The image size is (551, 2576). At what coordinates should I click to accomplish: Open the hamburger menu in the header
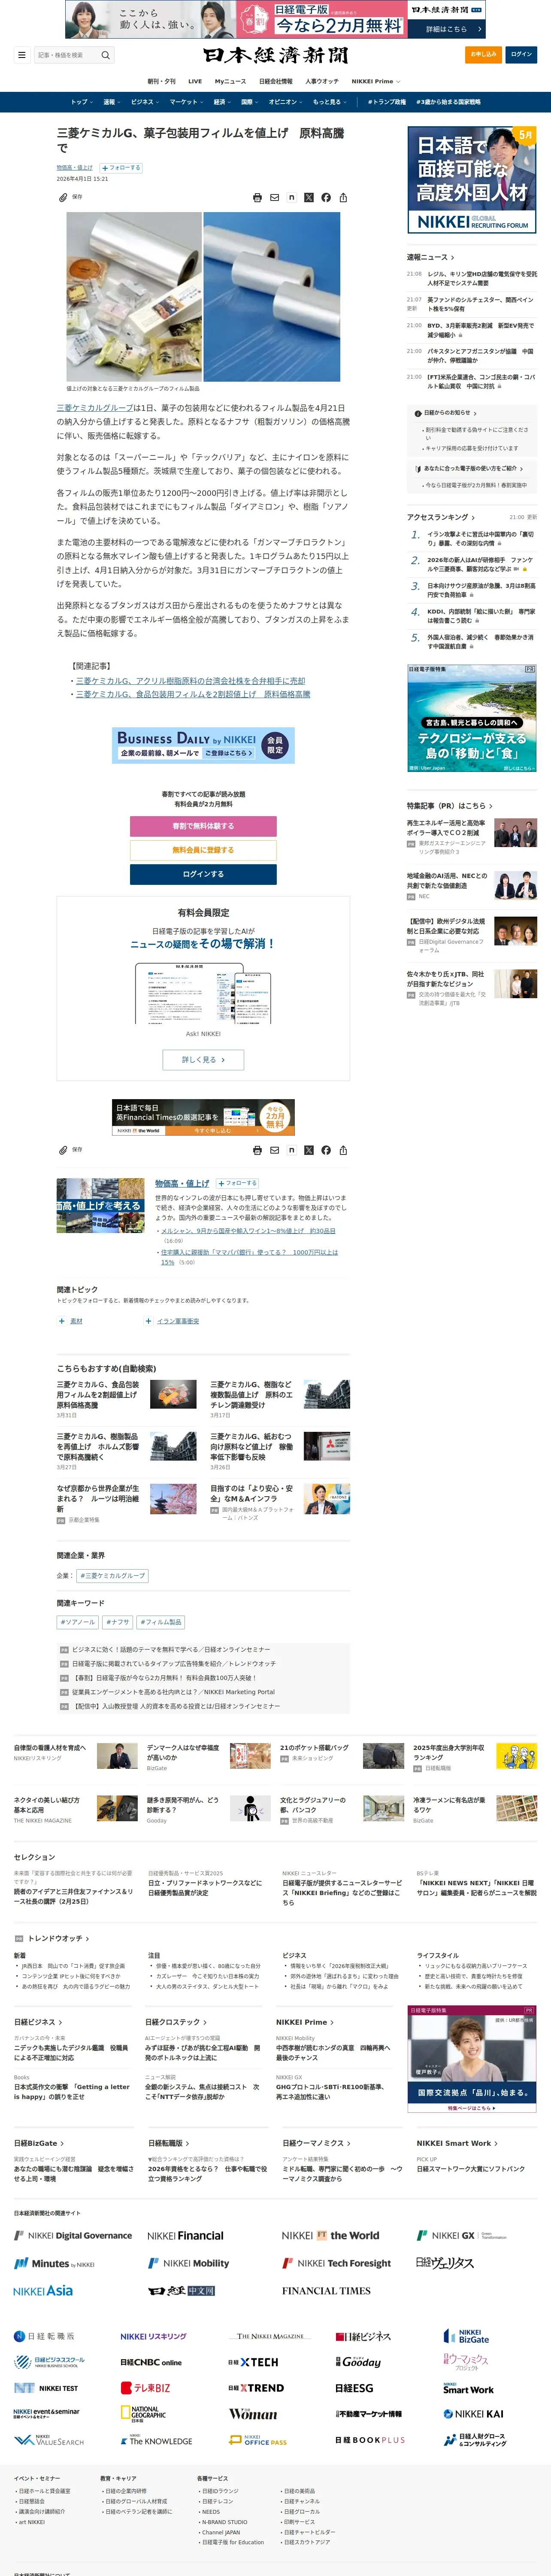[21, 55]
